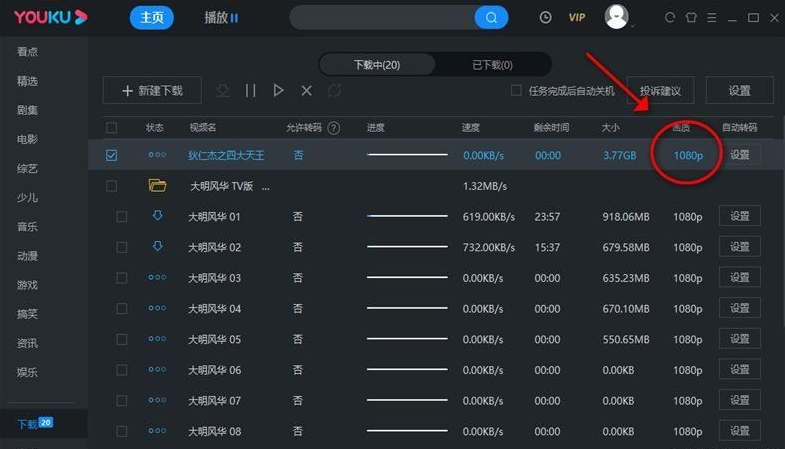
Task: Open the avatar account dropdown
Action: pos(618,17)
